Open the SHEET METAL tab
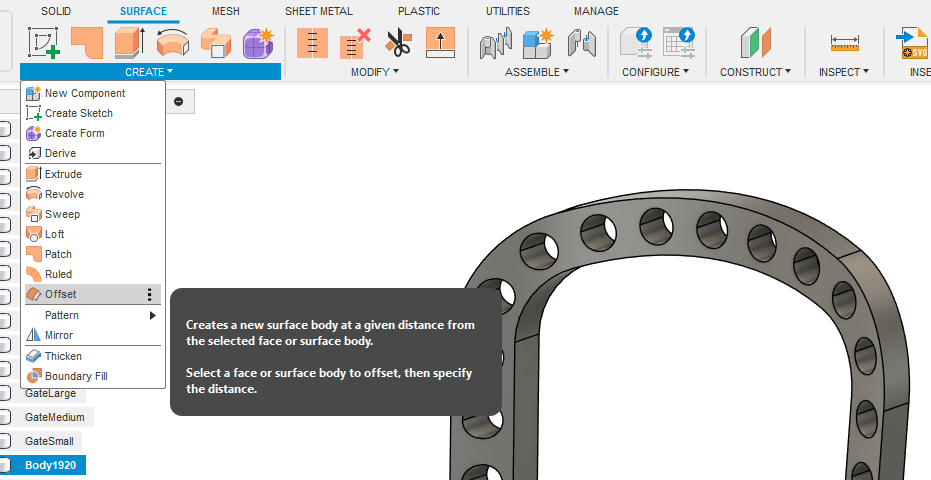 pos(319,11)
